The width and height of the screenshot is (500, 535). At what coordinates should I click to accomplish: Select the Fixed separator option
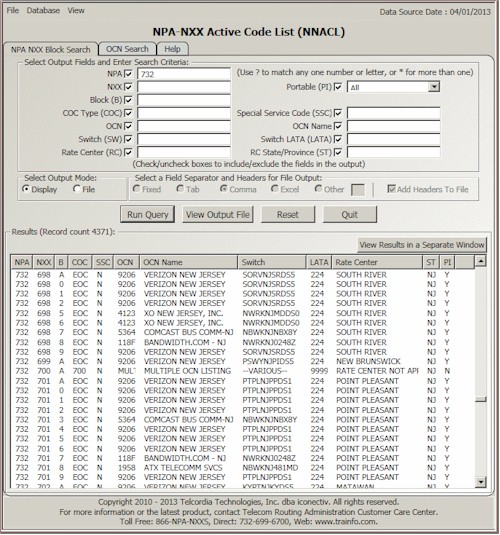[137, 189]
